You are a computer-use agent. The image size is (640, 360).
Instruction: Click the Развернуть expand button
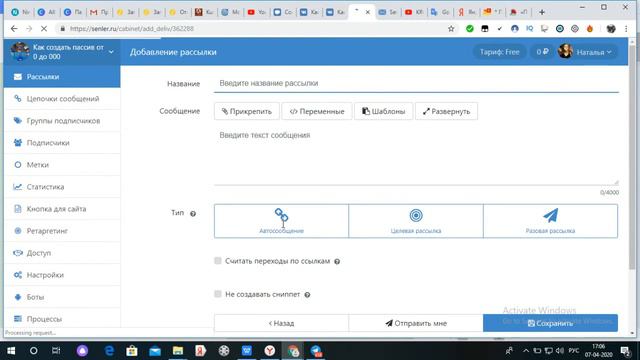(x=447, y=111)
